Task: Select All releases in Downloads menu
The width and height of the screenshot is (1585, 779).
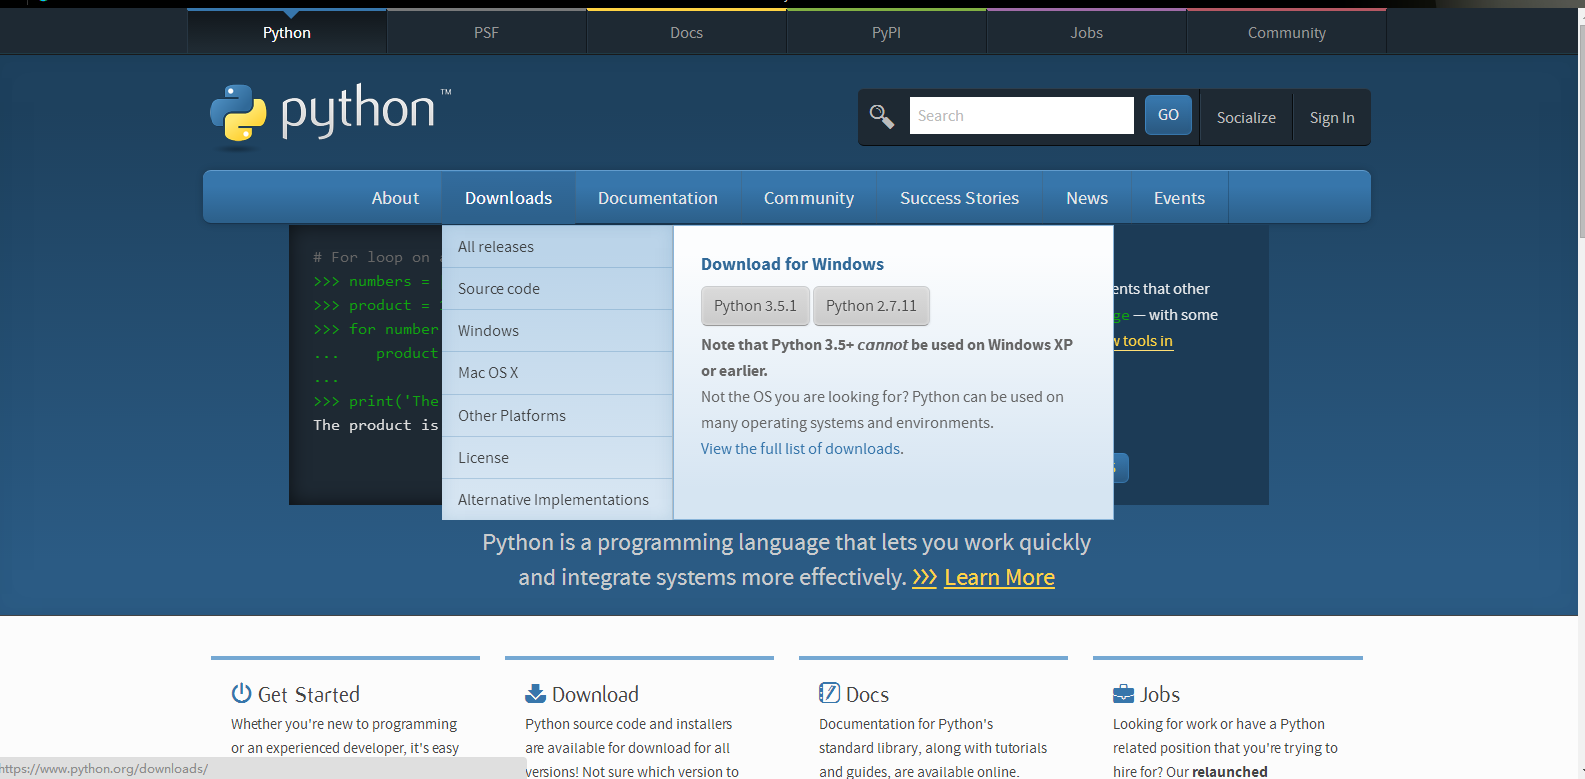Action: 557,246
